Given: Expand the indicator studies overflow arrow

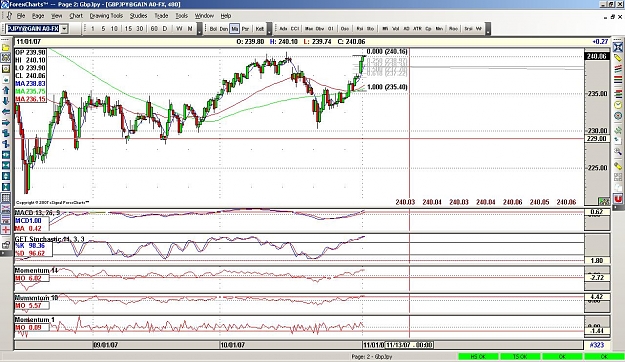Looking at the screenshot, I should (x=488, y=29).
